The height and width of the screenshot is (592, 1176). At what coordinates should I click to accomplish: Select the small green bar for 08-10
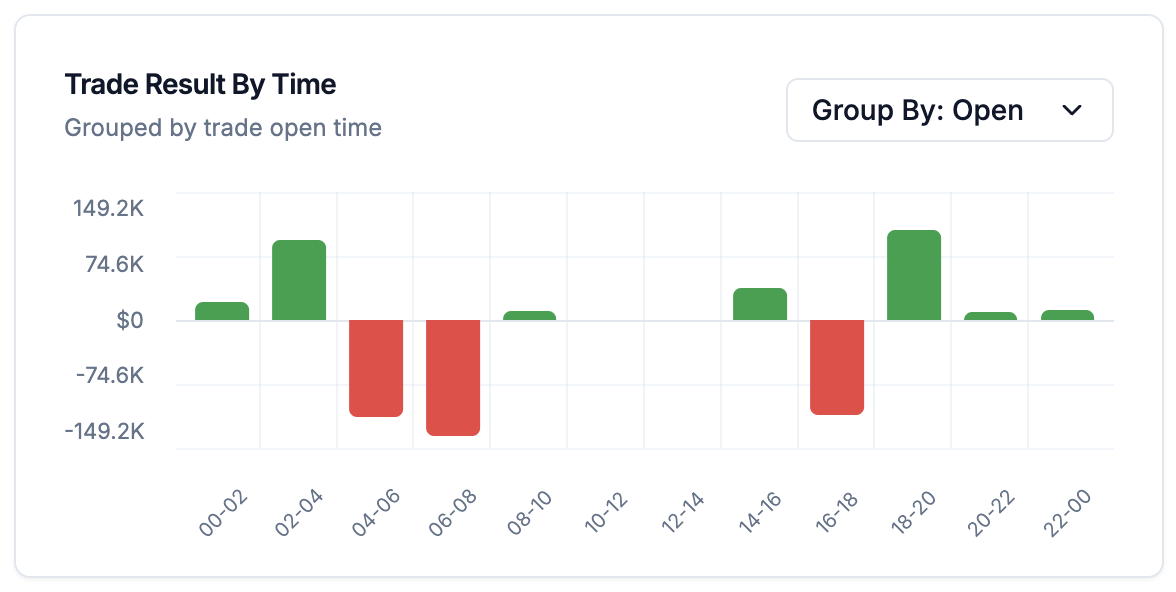(x=529, y=313)
